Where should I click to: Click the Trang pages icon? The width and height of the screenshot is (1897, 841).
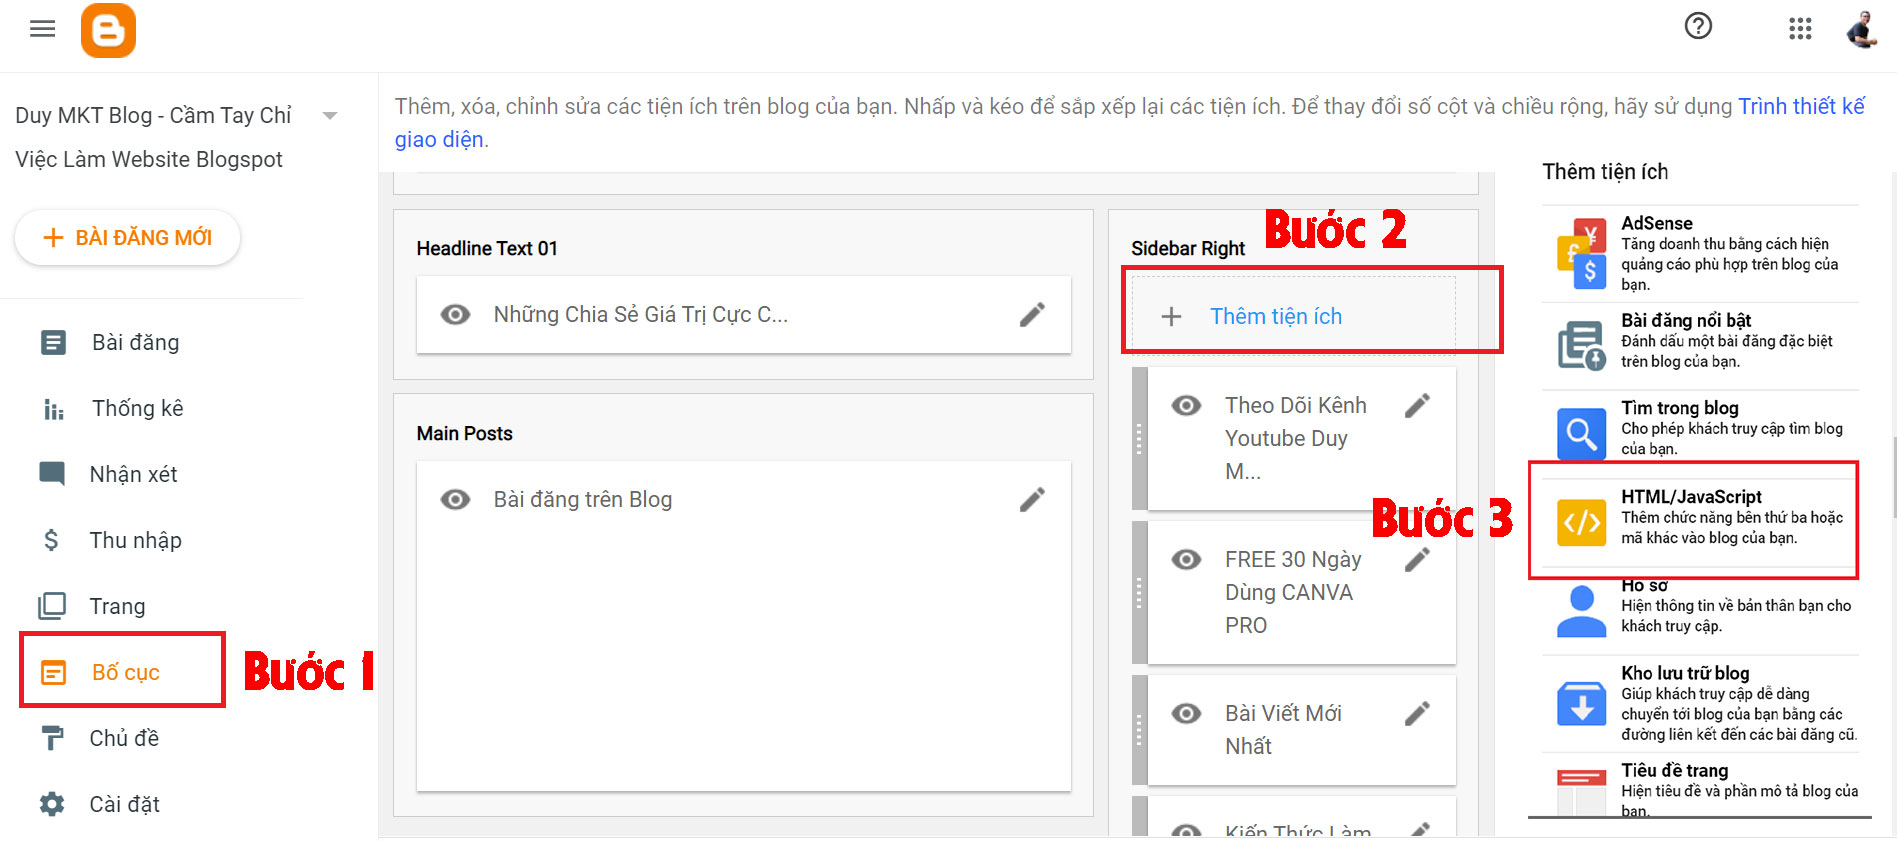click(52, 606)
